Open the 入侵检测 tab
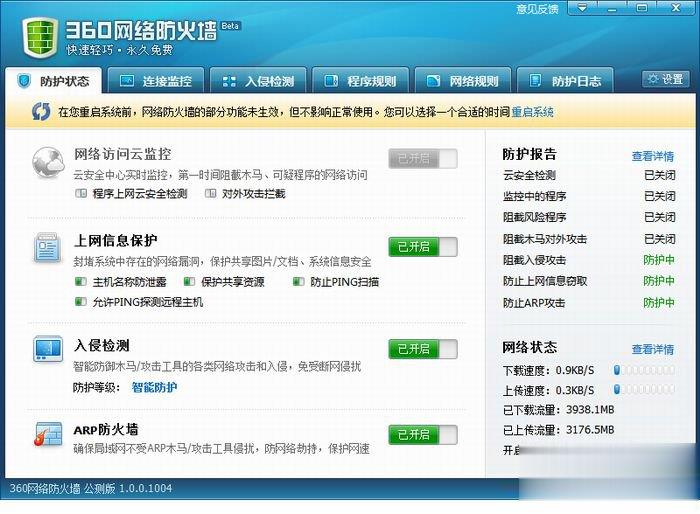Image resolution: width=700 pixels, height=514 pixels. pos(258,81)
